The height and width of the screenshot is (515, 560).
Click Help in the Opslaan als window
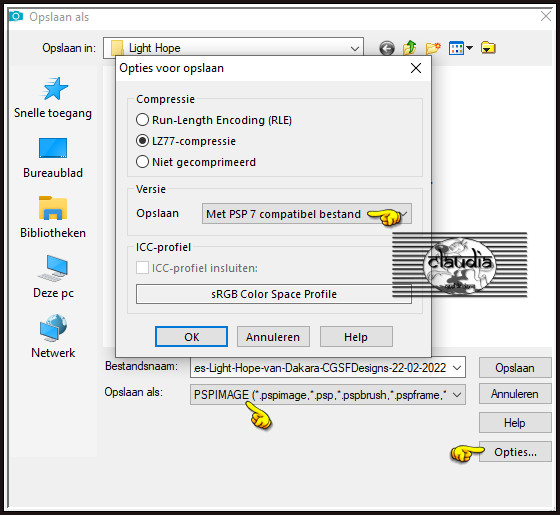tap(515, 422)
